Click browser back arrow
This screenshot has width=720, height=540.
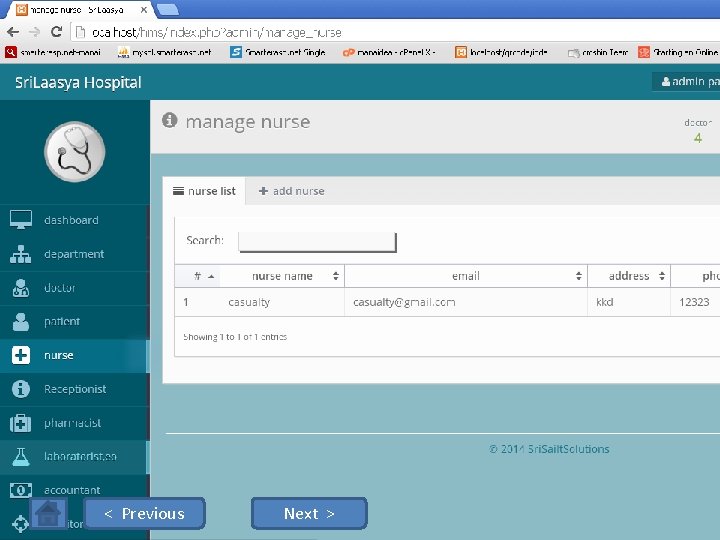[13, 32]
